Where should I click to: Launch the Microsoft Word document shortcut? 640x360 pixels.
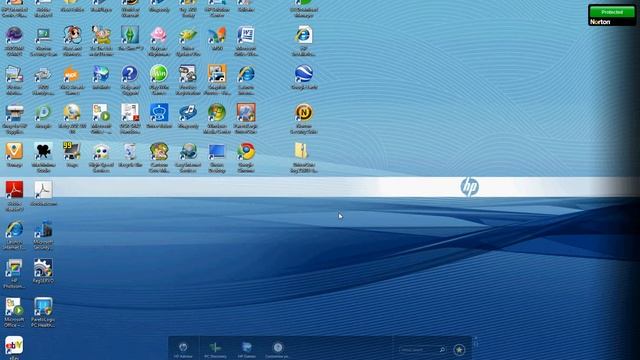coord(246,36)
